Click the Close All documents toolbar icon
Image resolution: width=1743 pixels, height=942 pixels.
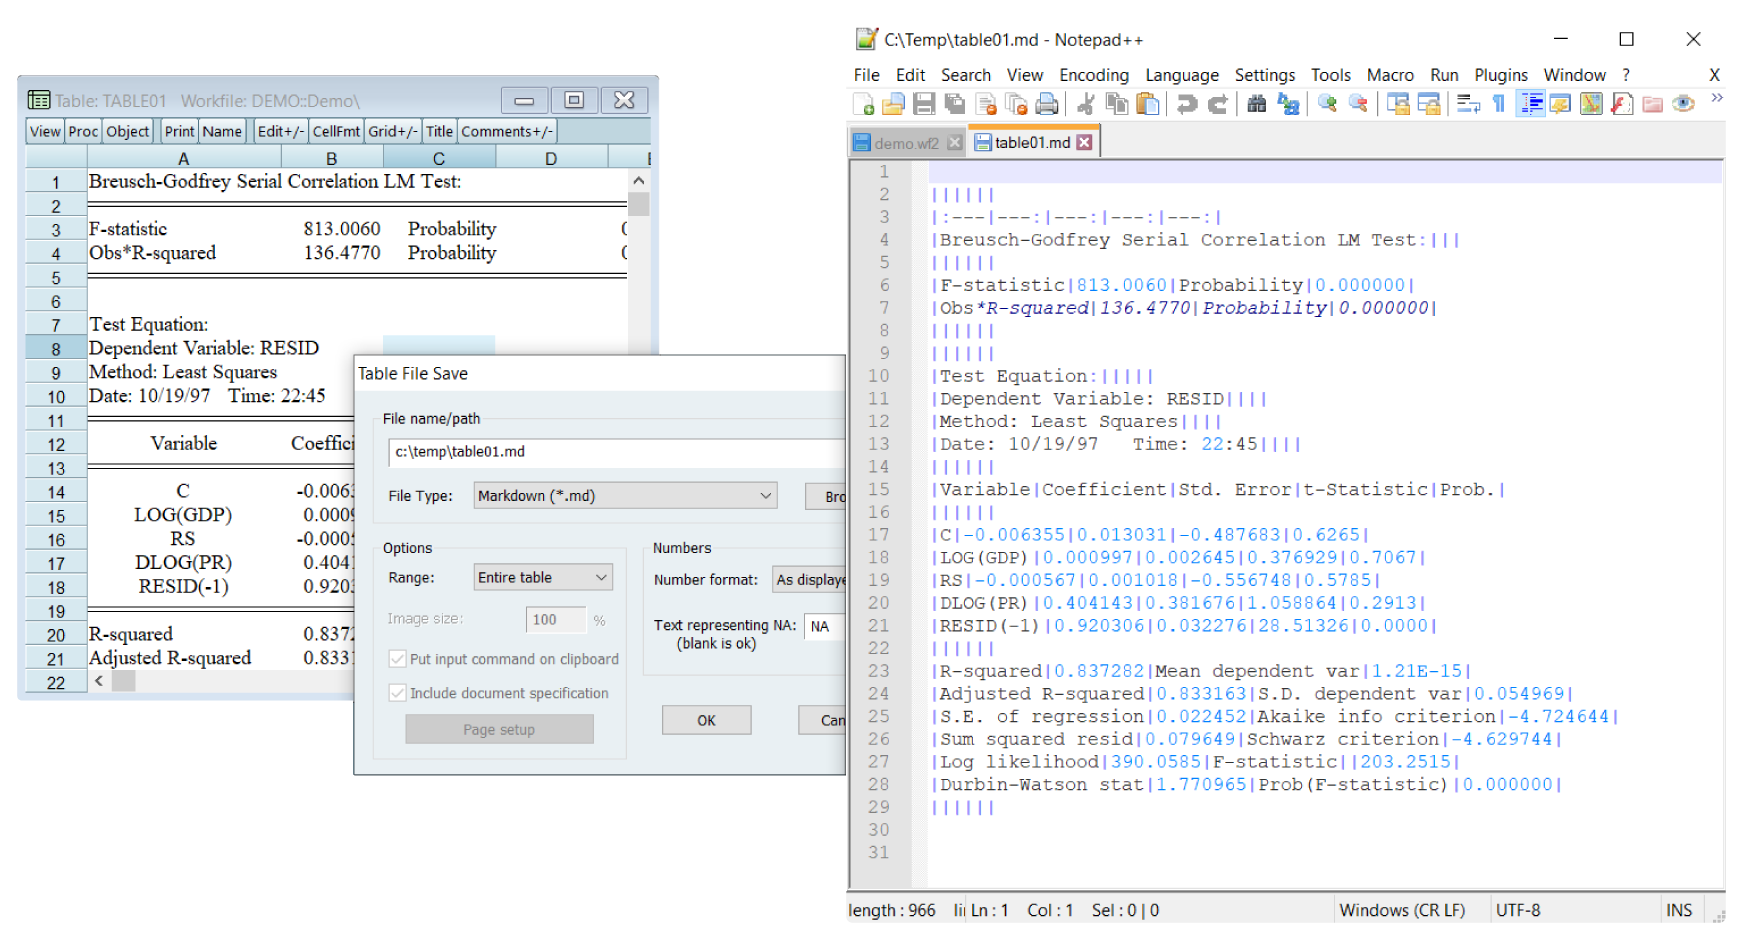pos(1016,104)
